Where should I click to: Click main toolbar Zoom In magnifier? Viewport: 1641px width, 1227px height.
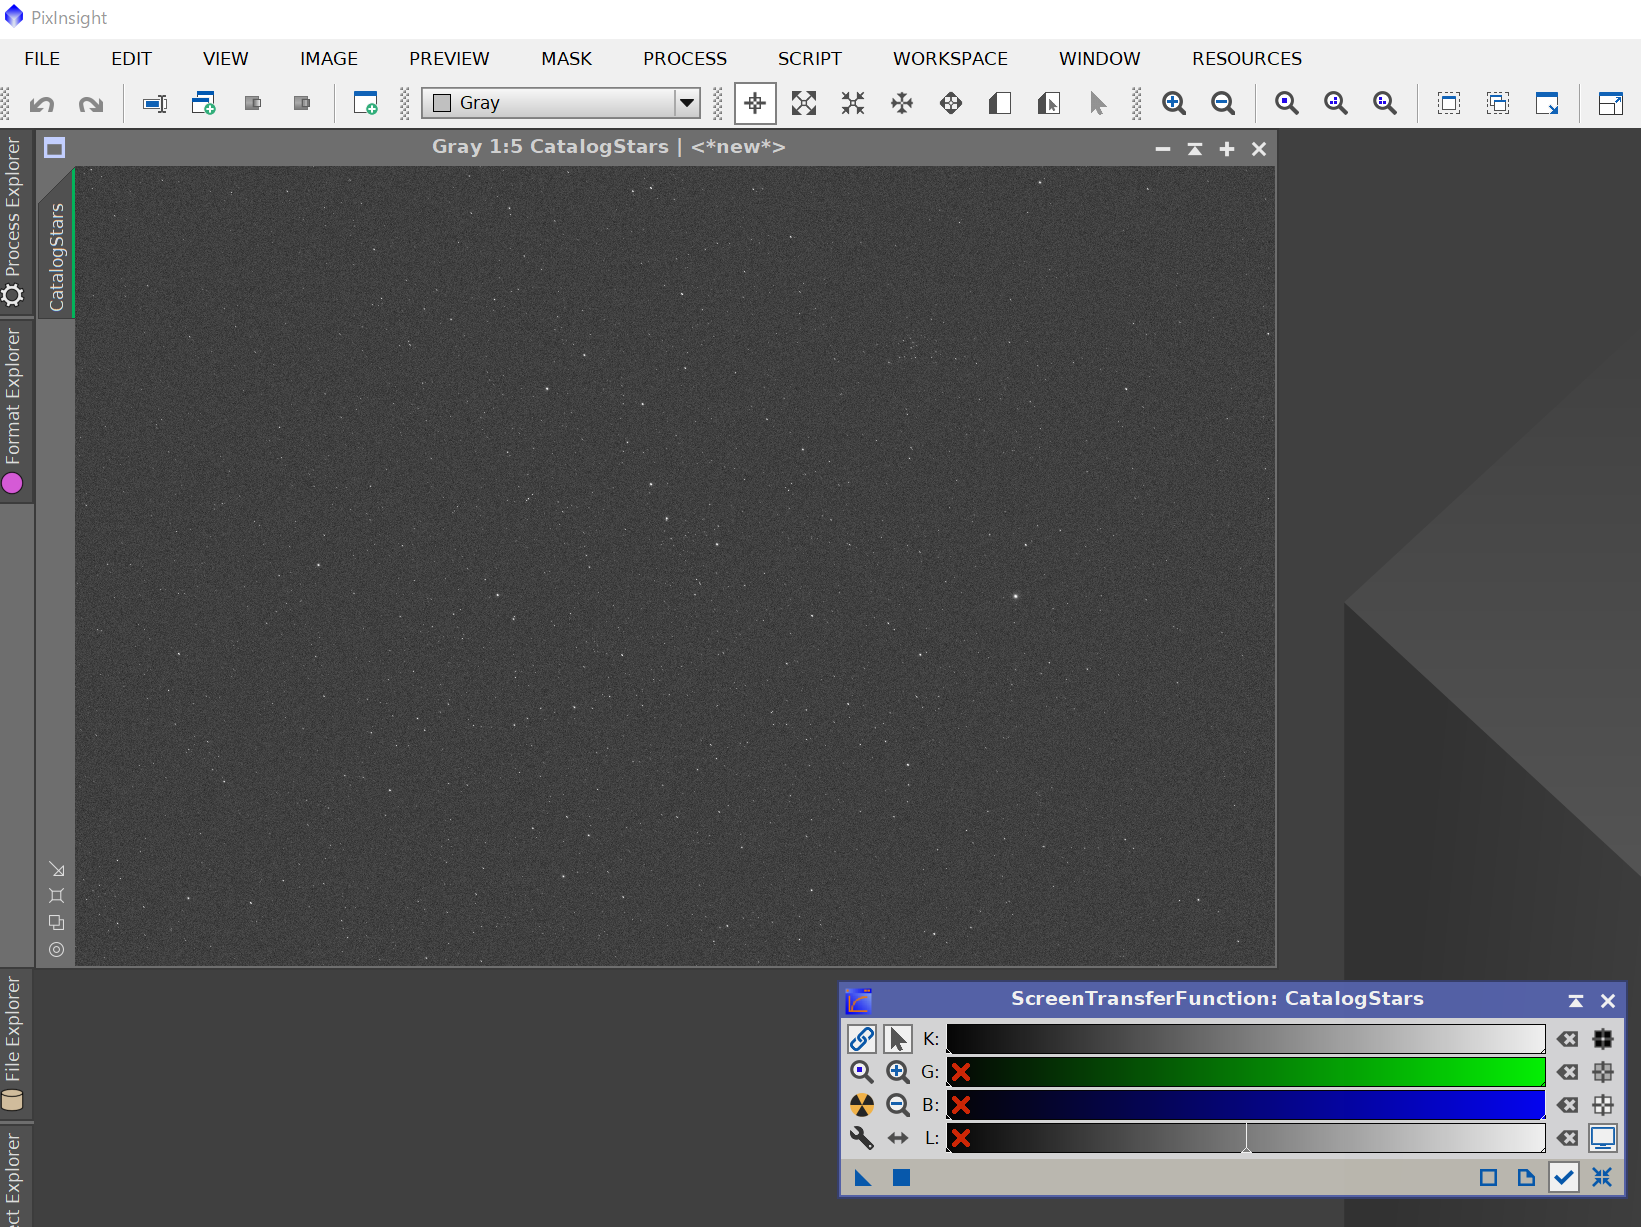[1174, 103]
